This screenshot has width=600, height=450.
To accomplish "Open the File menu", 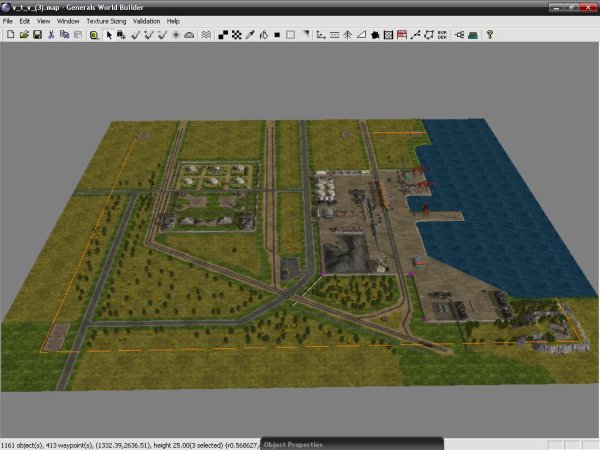I will [x=8, y=21].
